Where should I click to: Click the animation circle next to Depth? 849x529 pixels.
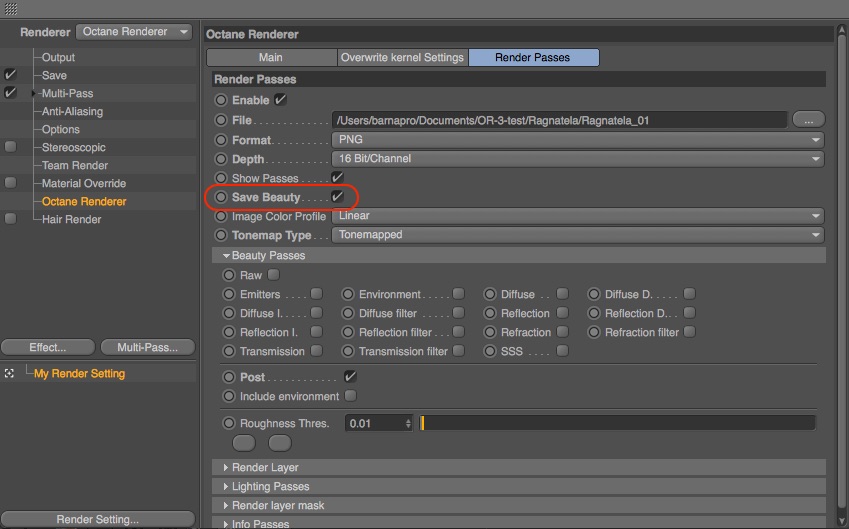click(x=221, y=159)
